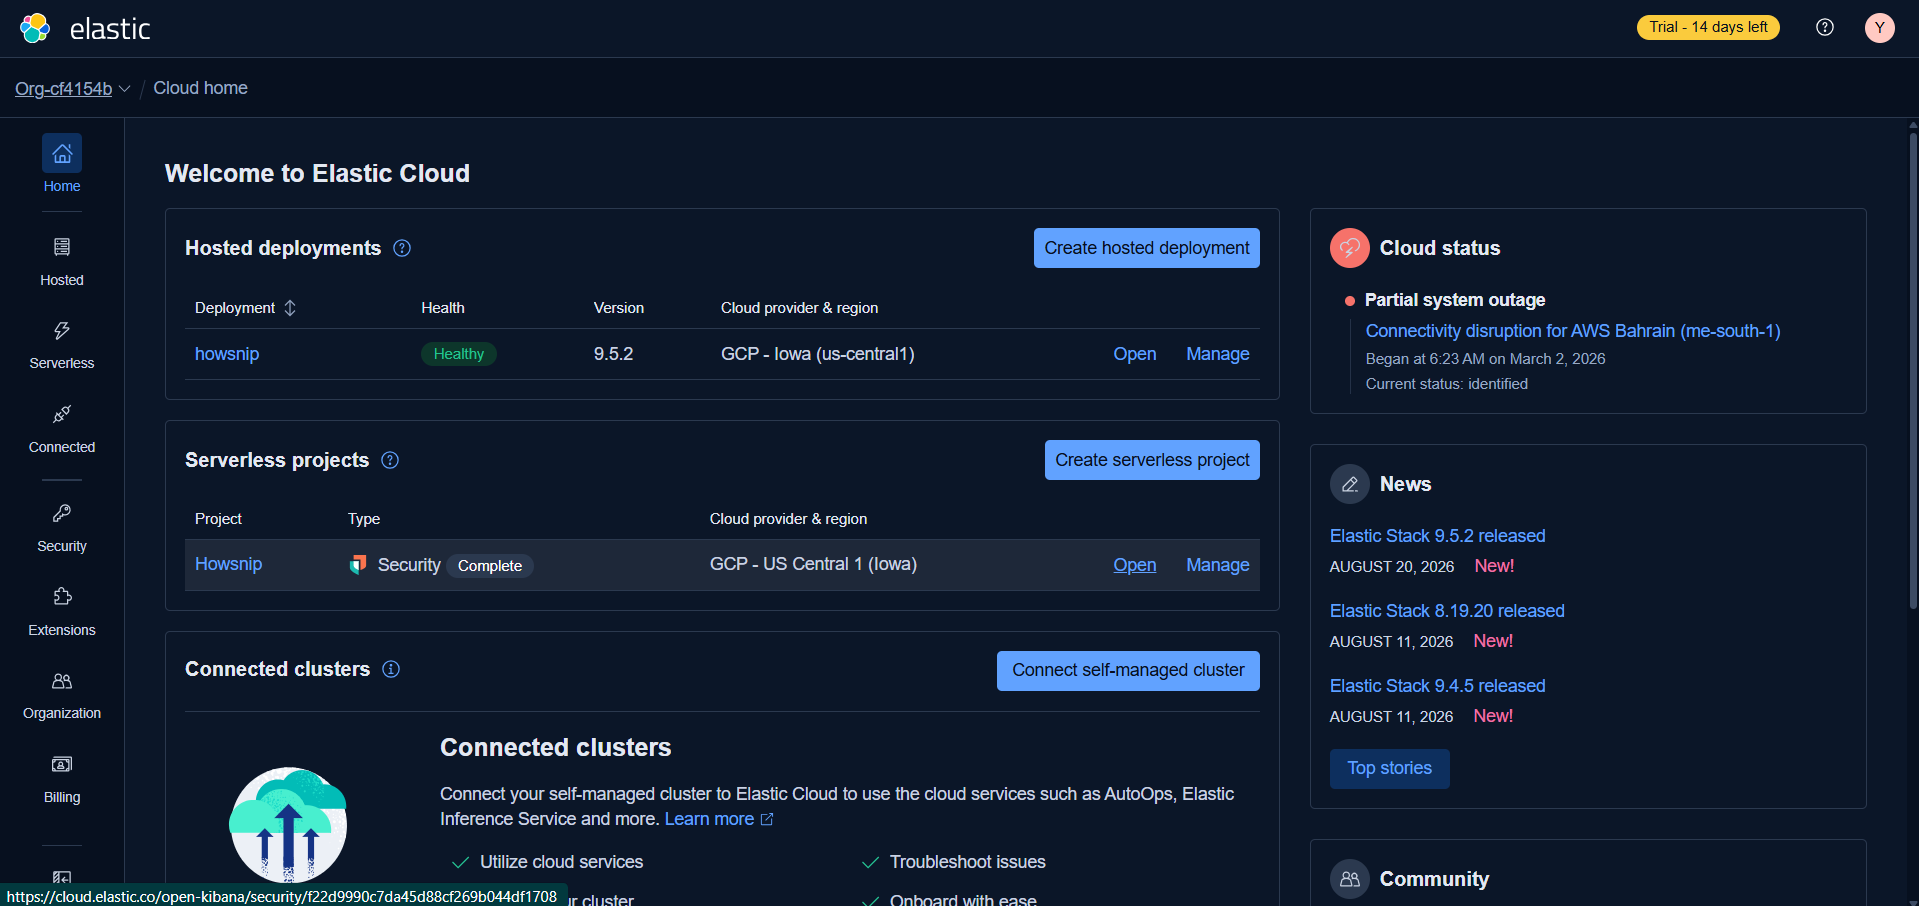
Task: Show Hosted deployments help tooltip icon
Action: (x=402, y=248)
